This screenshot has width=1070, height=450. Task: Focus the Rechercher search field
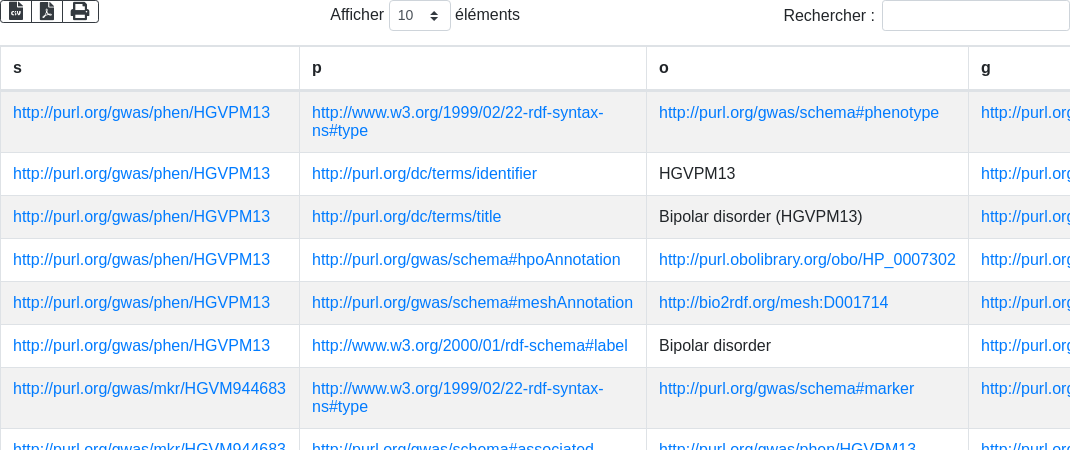tap(976, 15)
